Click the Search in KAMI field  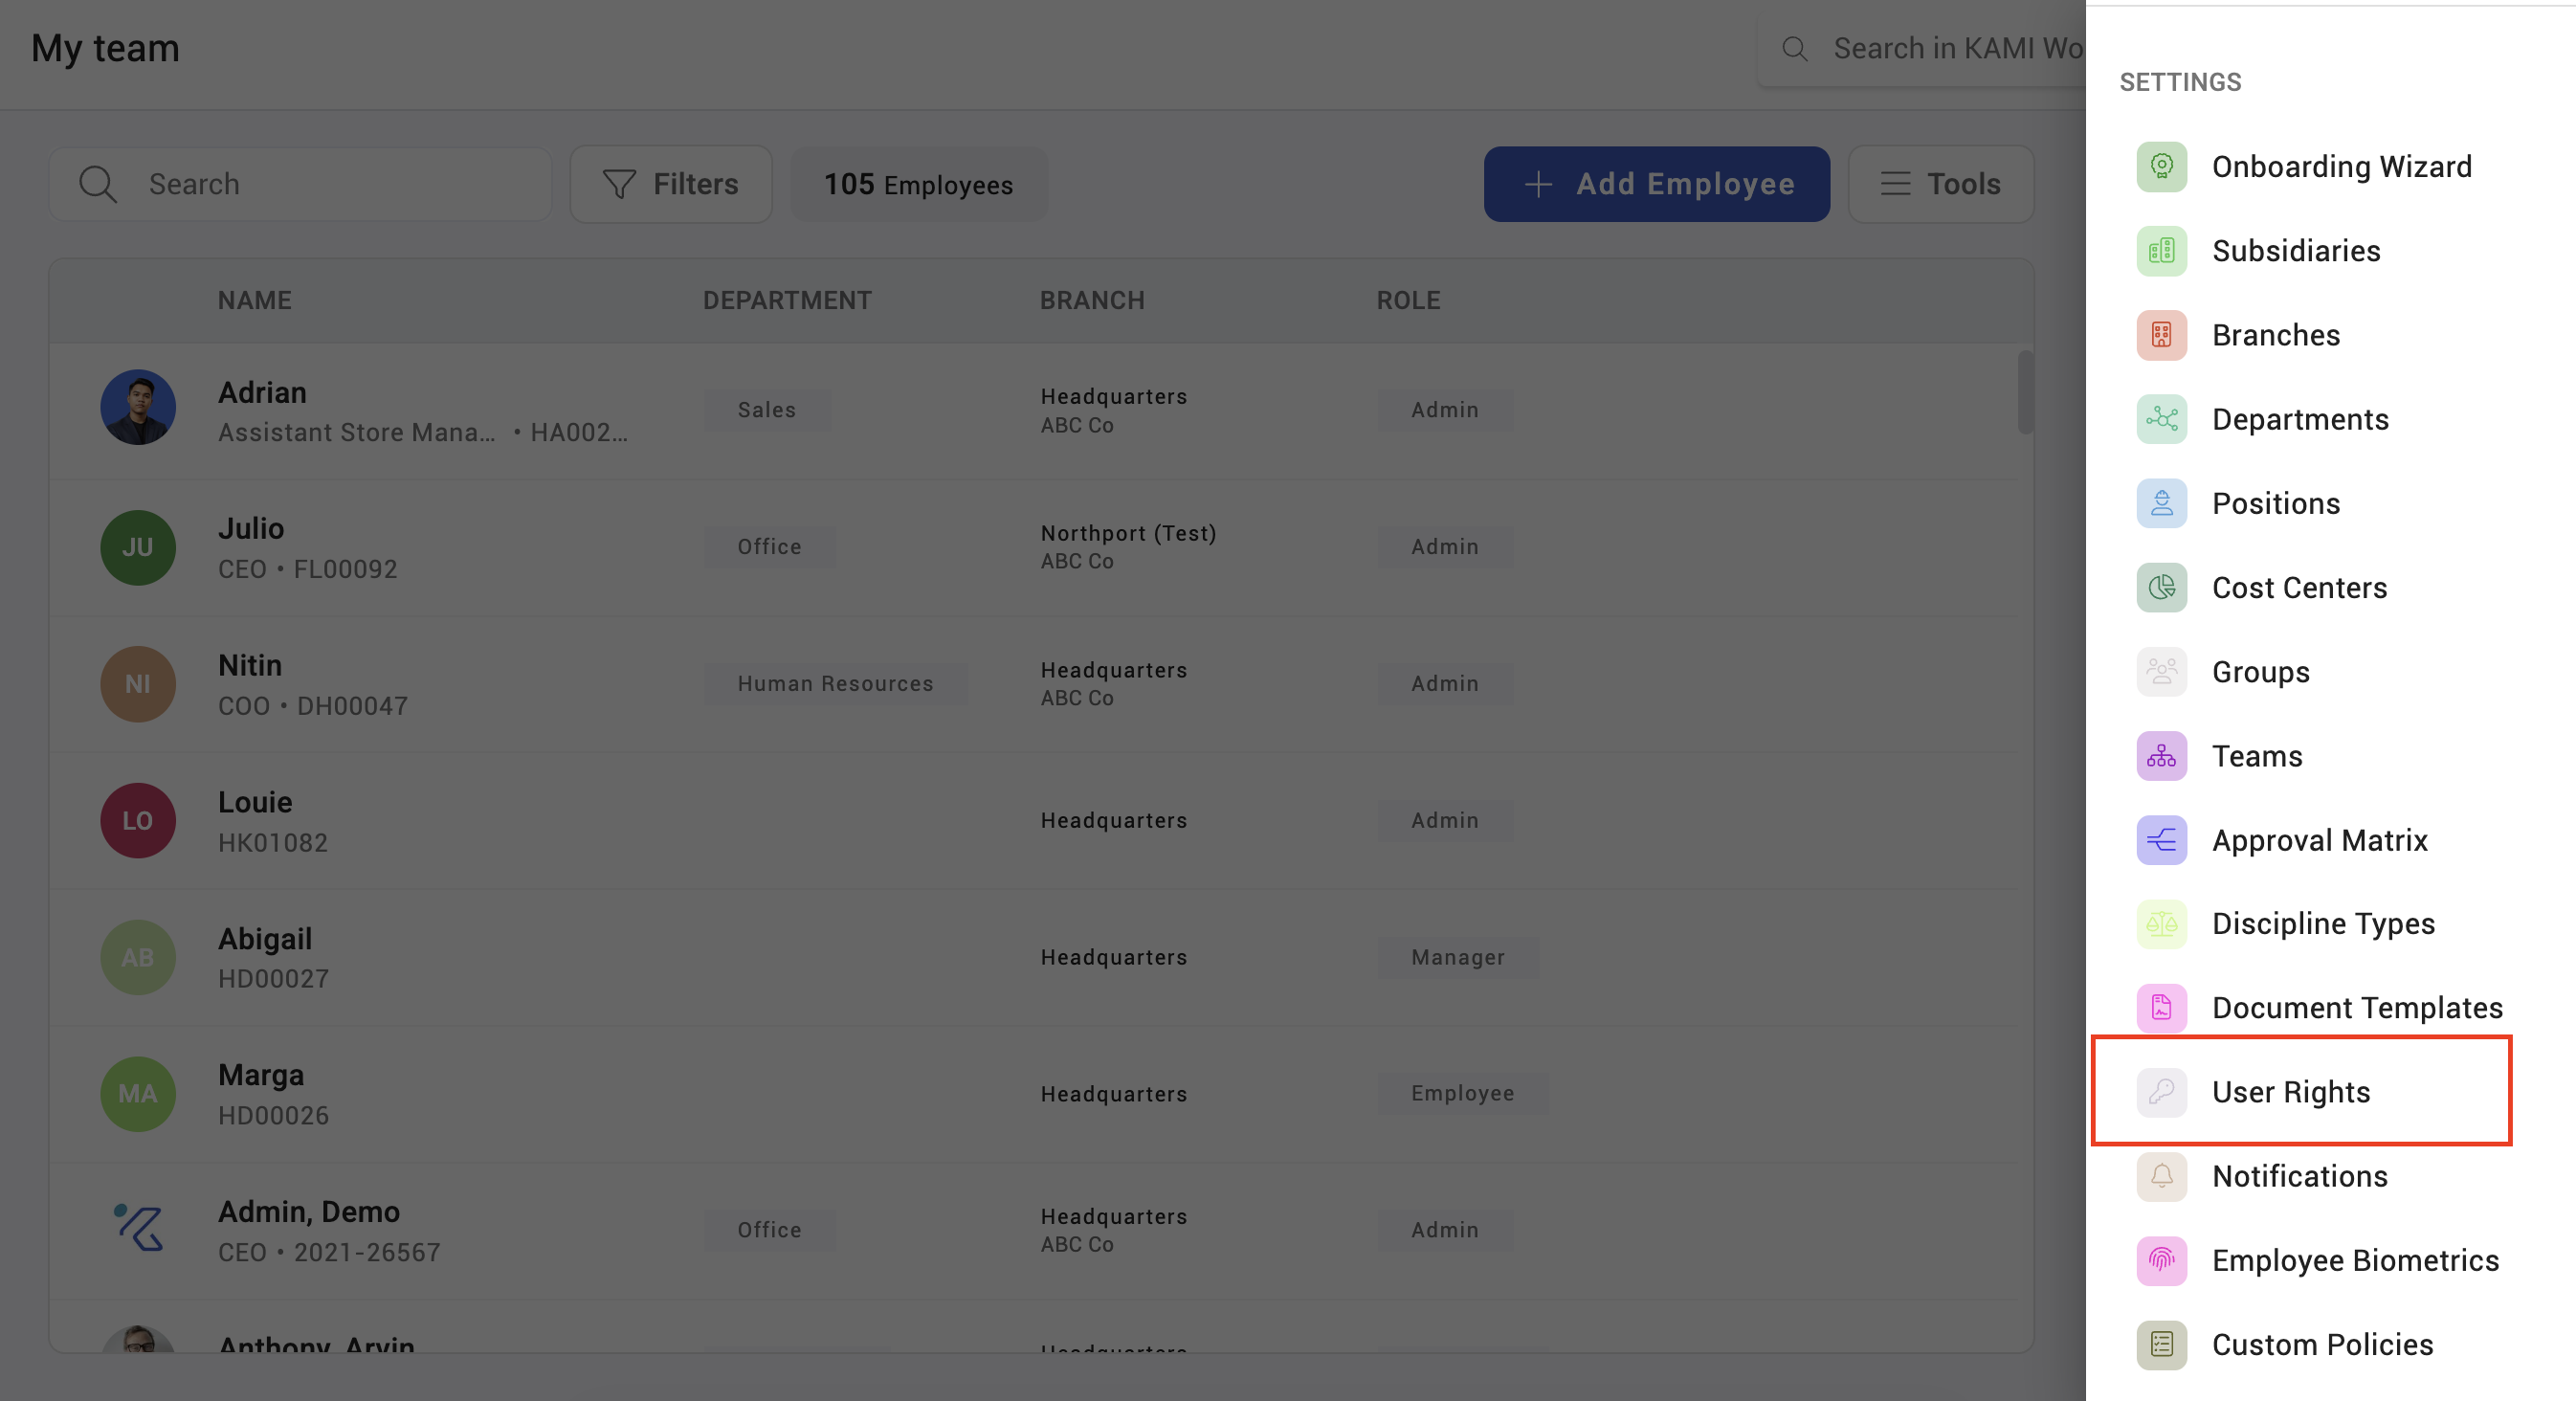1922,48
